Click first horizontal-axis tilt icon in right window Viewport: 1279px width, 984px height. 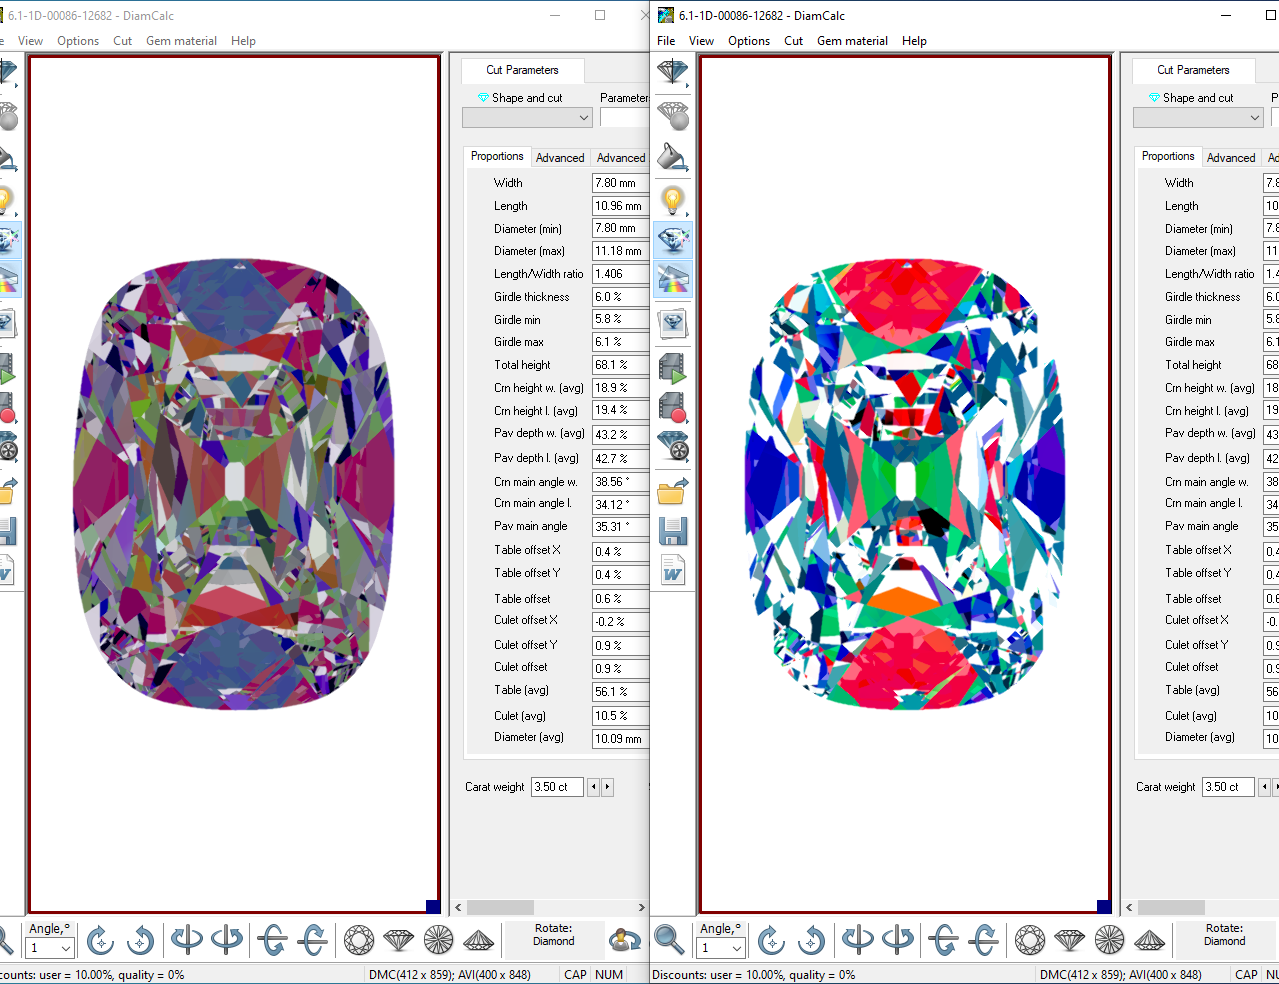(x=944, y=940)
